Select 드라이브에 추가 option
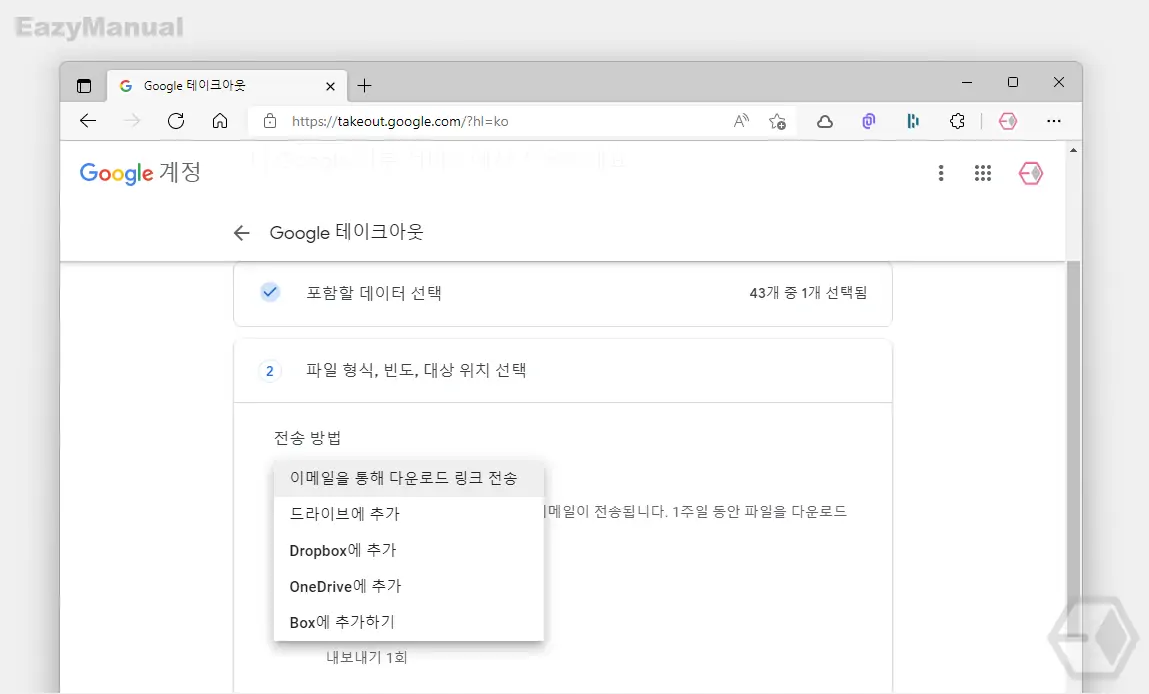The image size is (1149, 694). click(x=409, y=514)
